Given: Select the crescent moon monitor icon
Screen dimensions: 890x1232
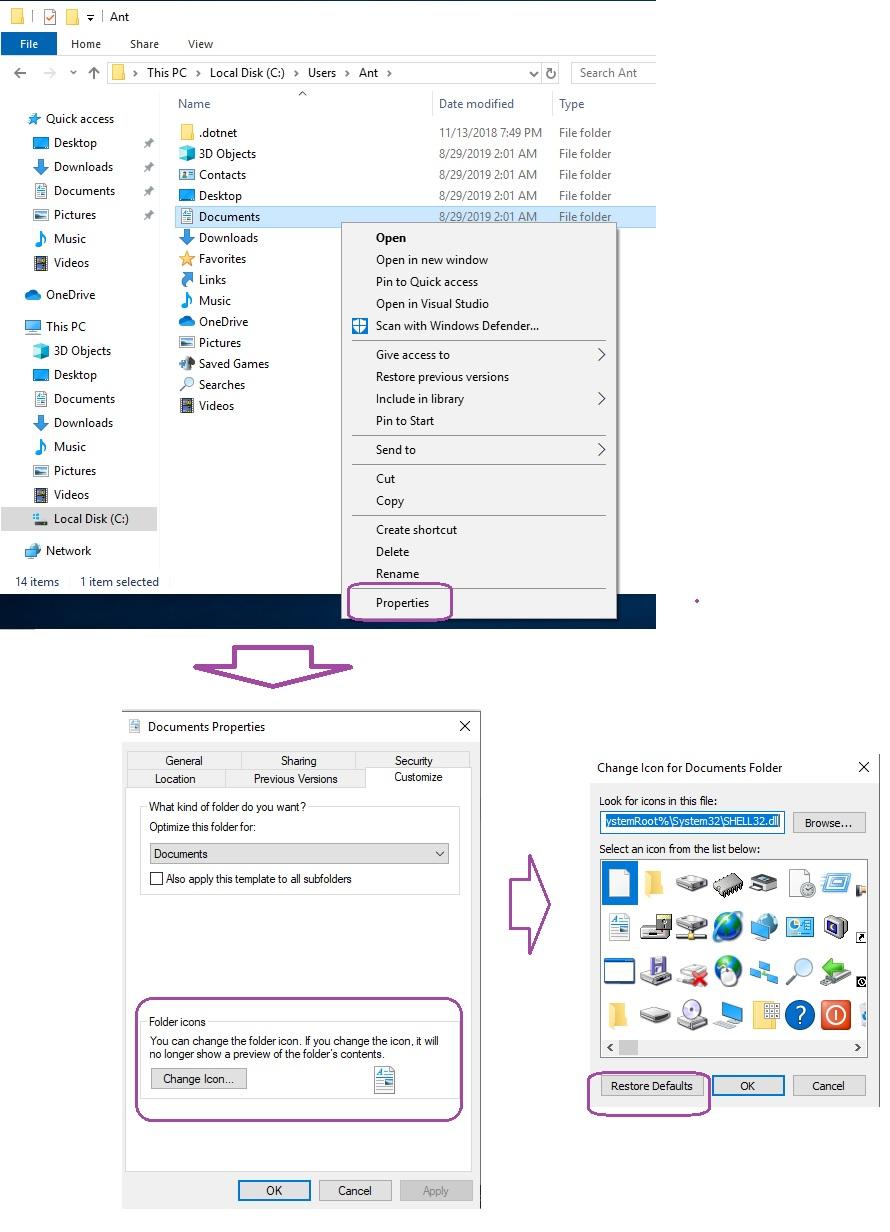Looking at the screenshot, I should tap(835, 927).
